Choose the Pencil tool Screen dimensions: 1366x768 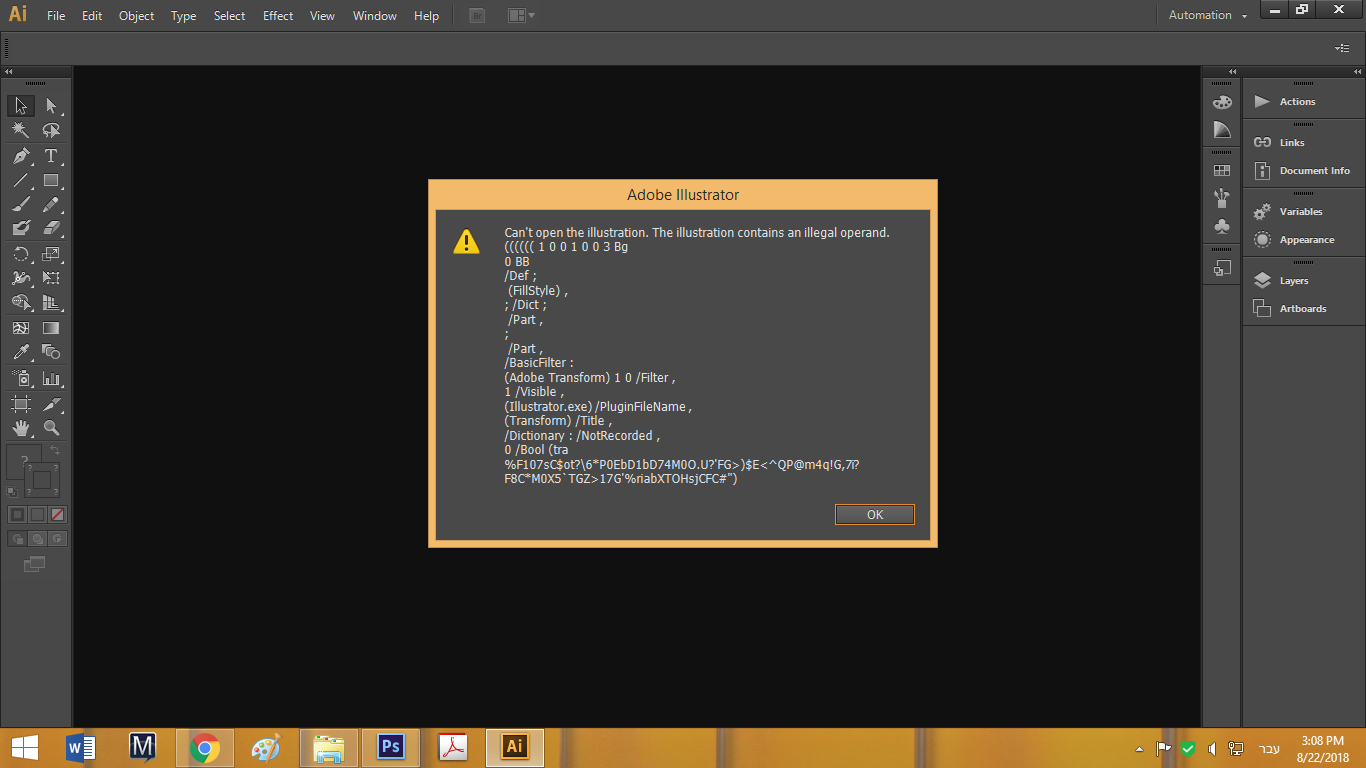point(51,204)
